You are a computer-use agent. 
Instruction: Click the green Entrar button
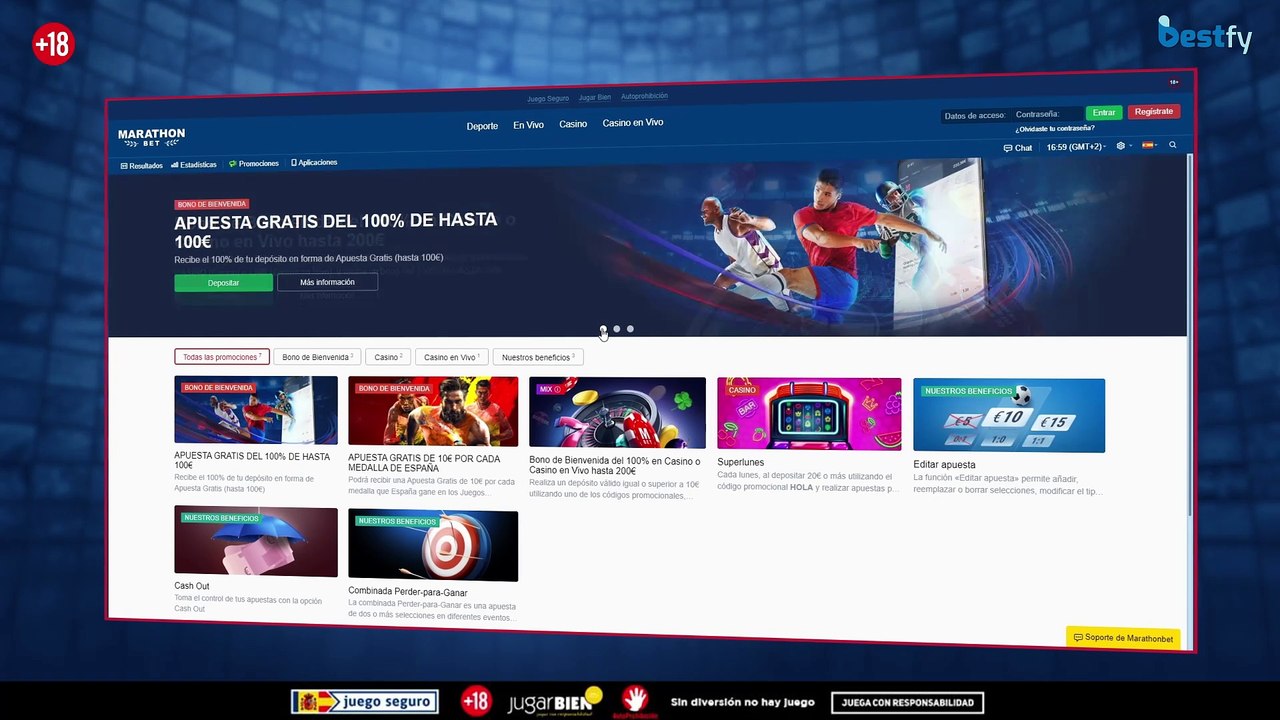click(1104, 113)
